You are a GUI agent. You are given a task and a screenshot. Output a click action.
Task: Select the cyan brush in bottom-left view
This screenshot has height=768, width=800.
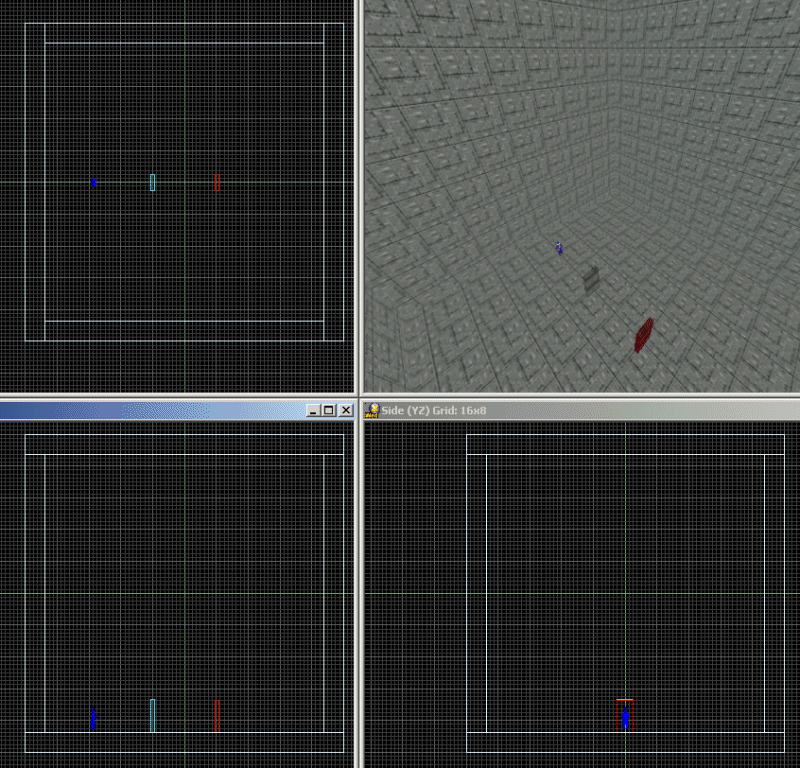tap(152, 715)
